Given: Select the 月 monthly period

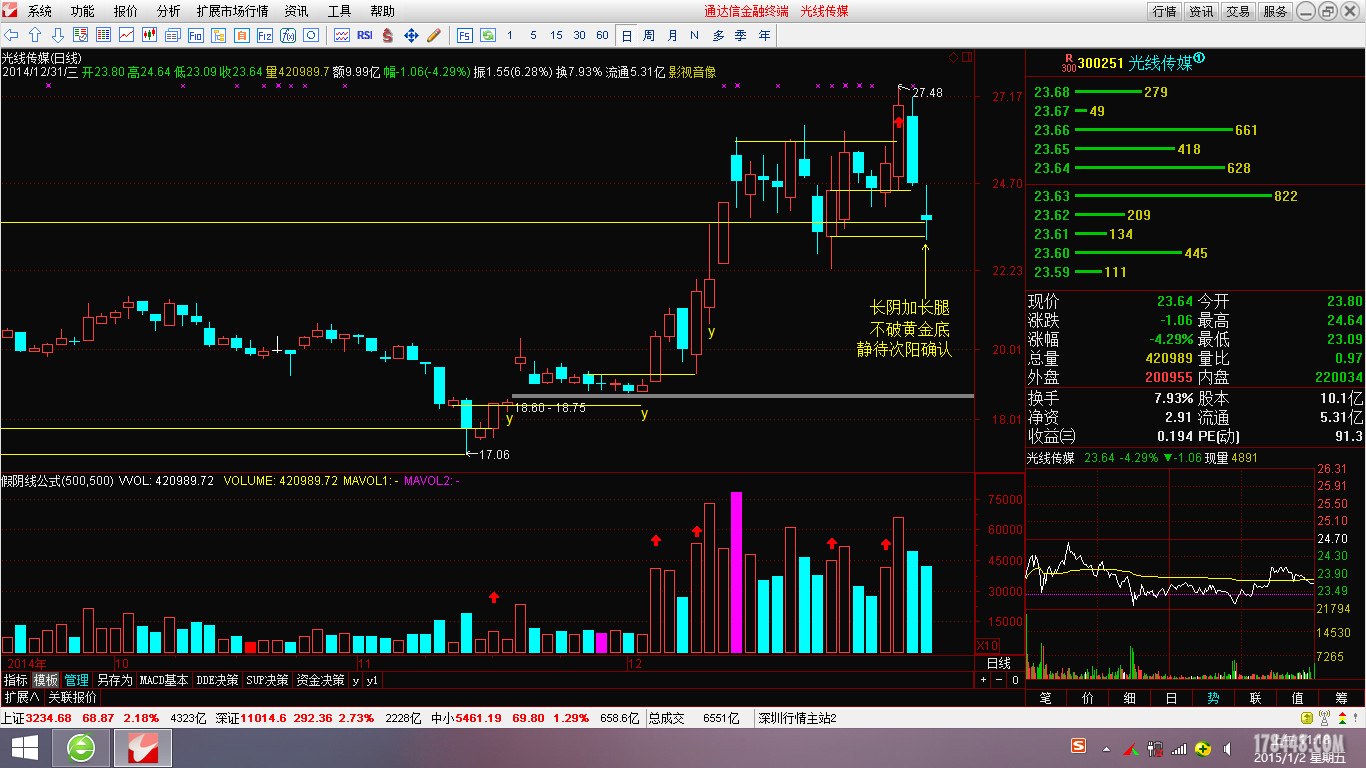Looking at the screenshot, I should (x=672, y=35).
